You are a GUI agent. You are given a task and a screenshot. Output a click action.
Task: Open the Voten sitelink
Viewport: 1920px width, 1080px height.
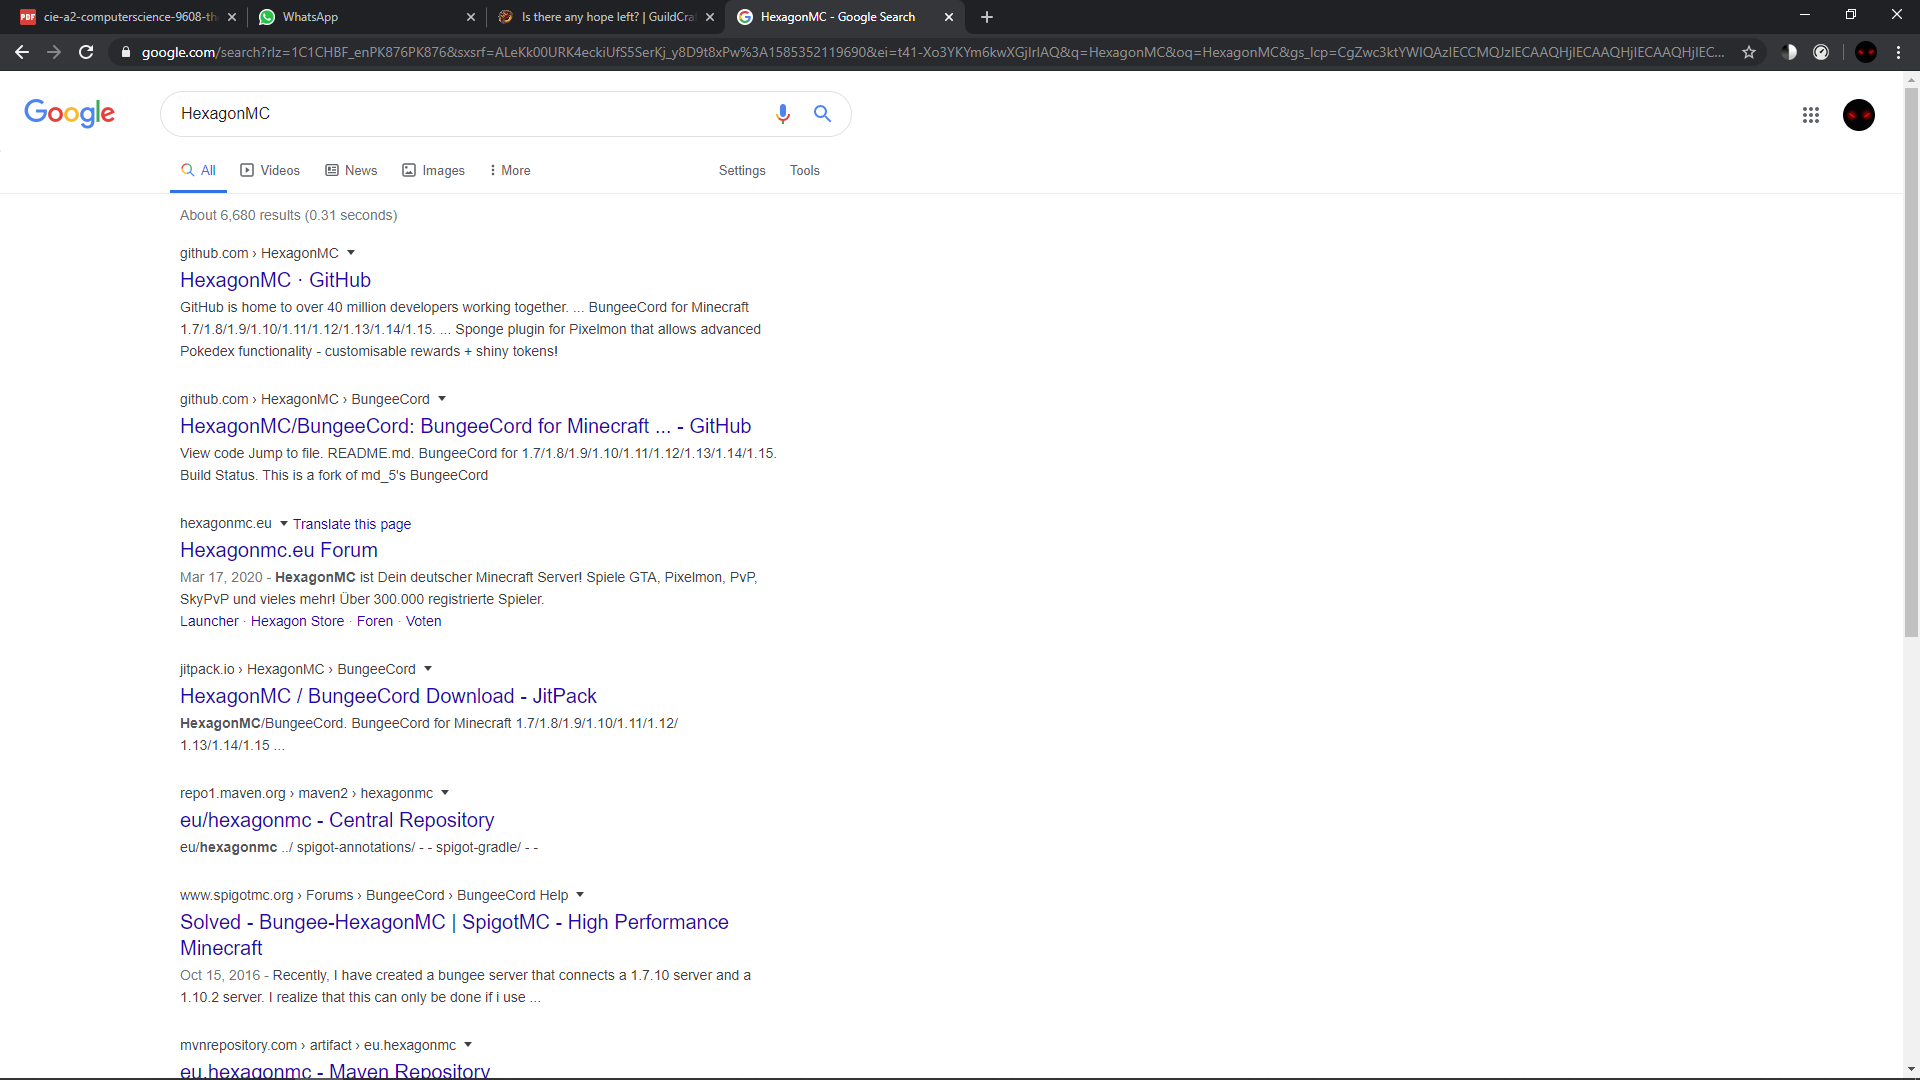(424, 621)
